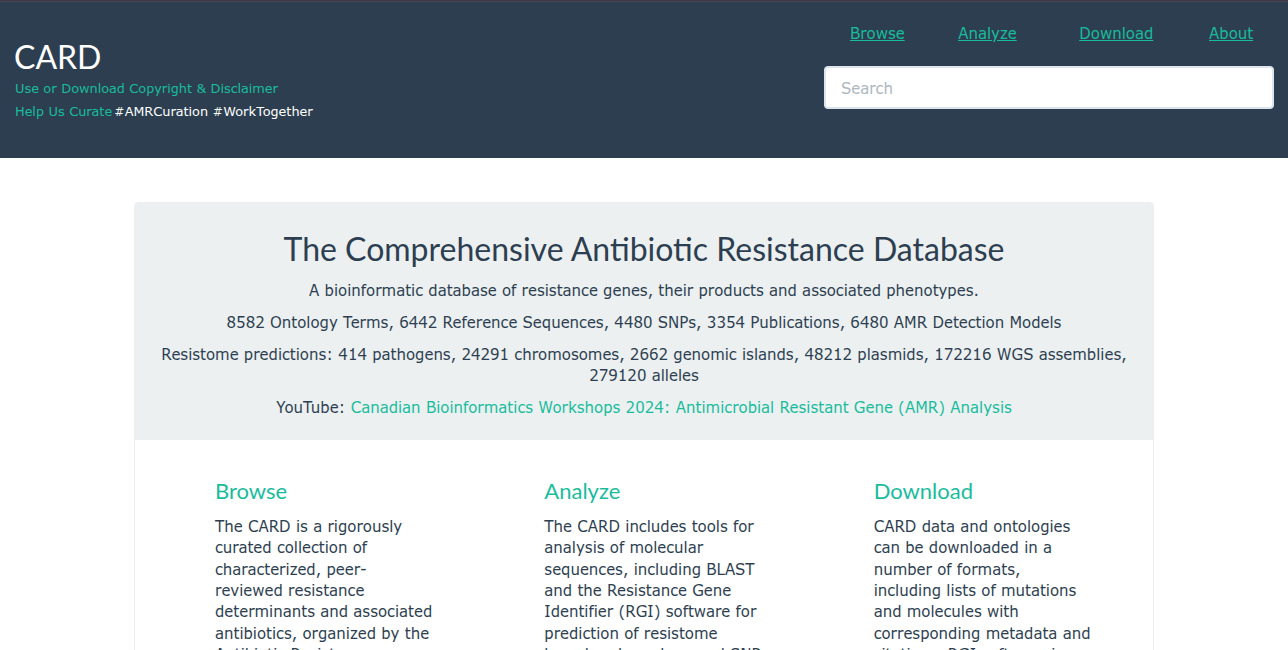
Task: Open the Use or Download Copyright & Disclaimer link
Action: pos(146,88)
